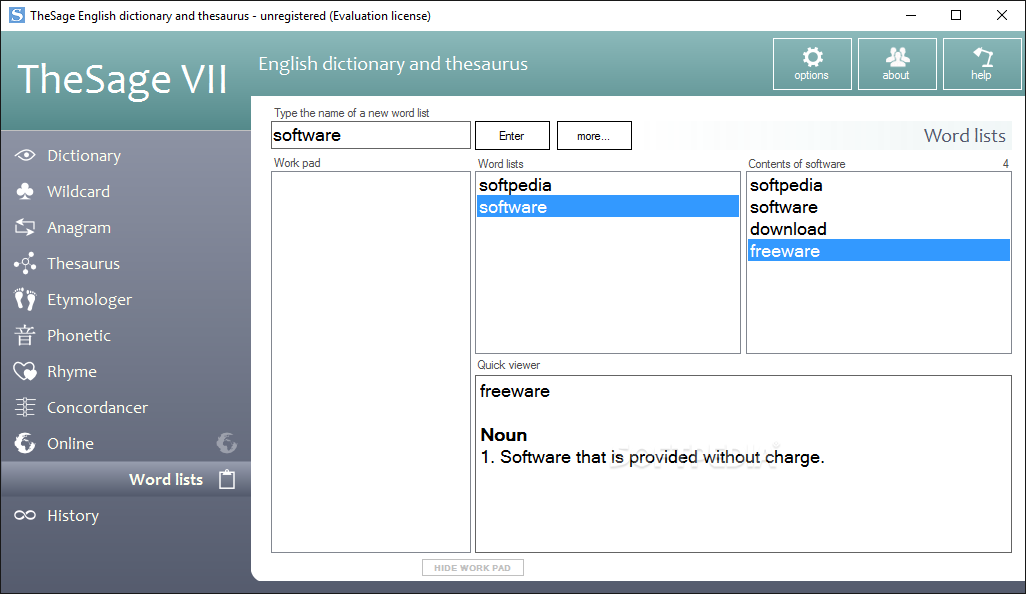Click the Enter button
Viewport: 1026px width, 594px height.
point(512,135)
